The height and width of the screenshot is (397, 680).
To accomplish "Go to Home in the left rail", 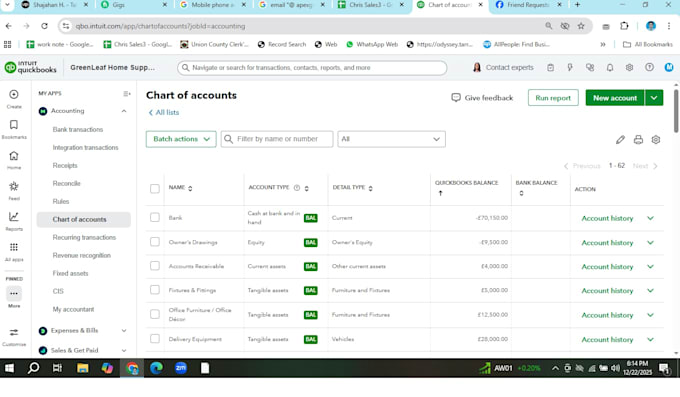I will (x=14, y=156).
